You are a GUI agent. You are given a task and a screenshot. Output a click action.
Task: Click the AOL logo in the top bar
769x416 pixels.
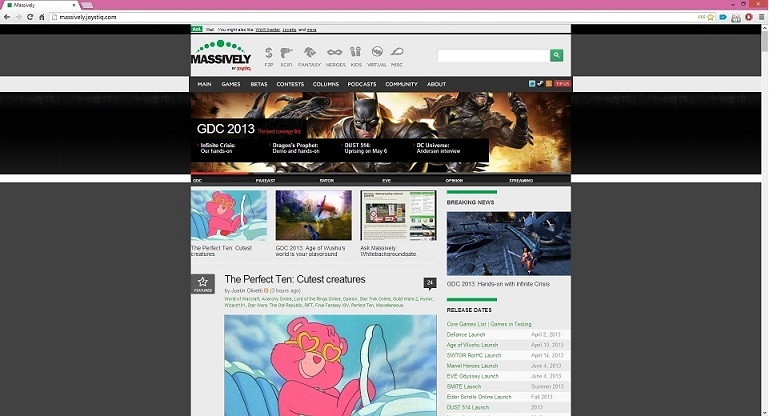196,29
